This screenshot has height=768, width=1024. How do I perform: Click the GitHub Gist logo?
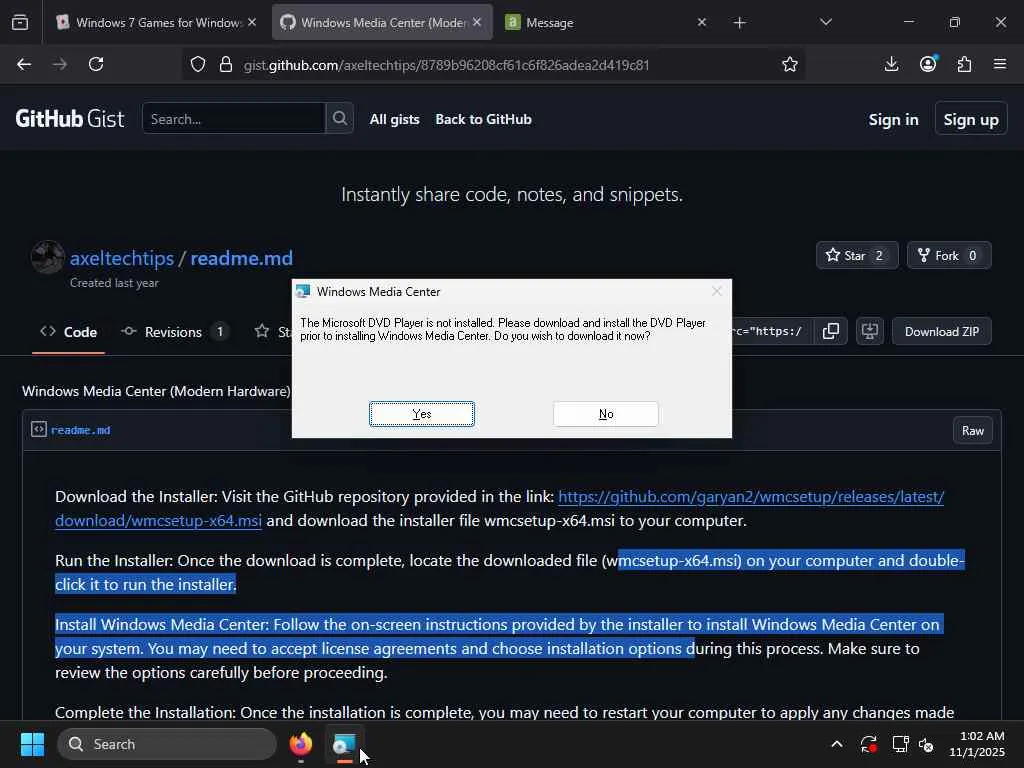coord(70,119)
